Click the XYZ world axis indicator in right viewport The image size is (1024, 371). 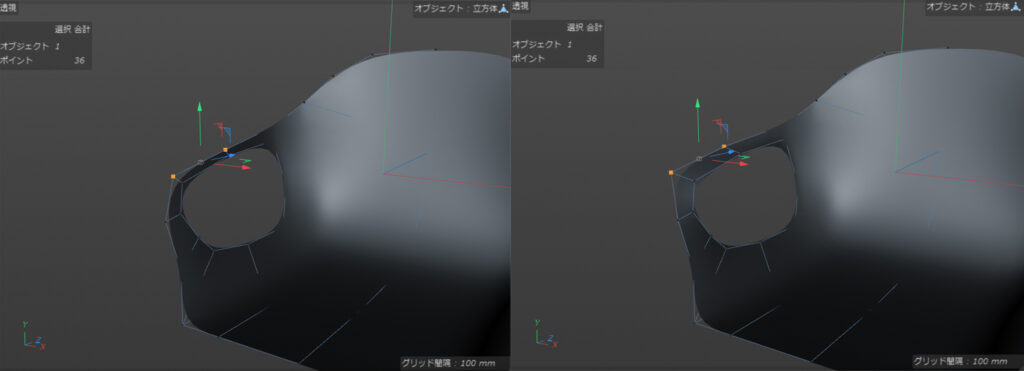545,333
